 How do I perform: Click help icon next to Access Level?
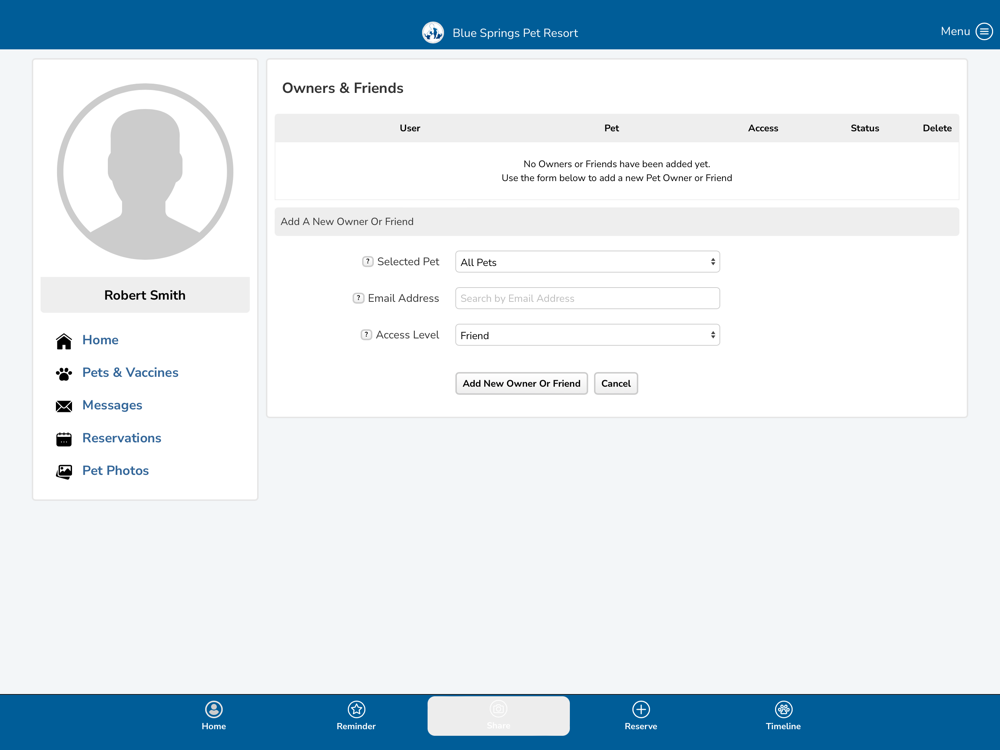point(366,335)
